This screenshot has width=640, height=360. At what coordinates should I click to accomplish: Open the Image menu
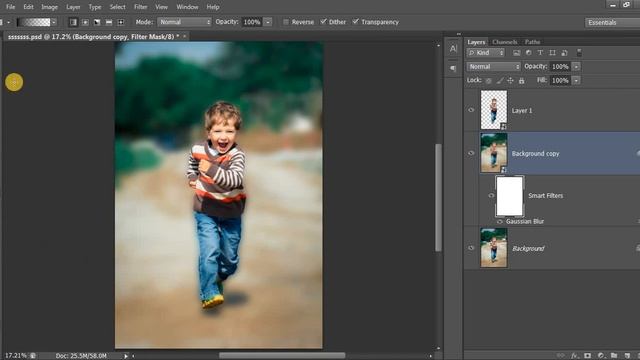pos(49,7)
